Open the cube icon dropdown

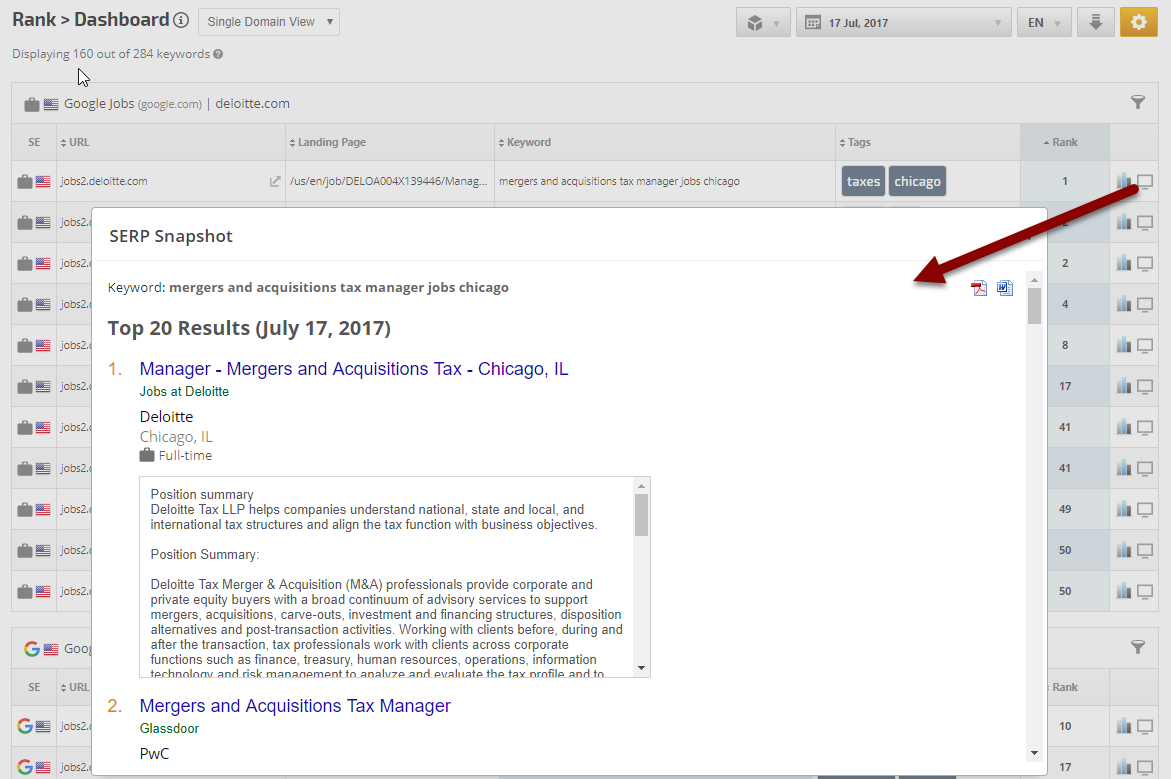pyautogui.click(x=763, y=22)
